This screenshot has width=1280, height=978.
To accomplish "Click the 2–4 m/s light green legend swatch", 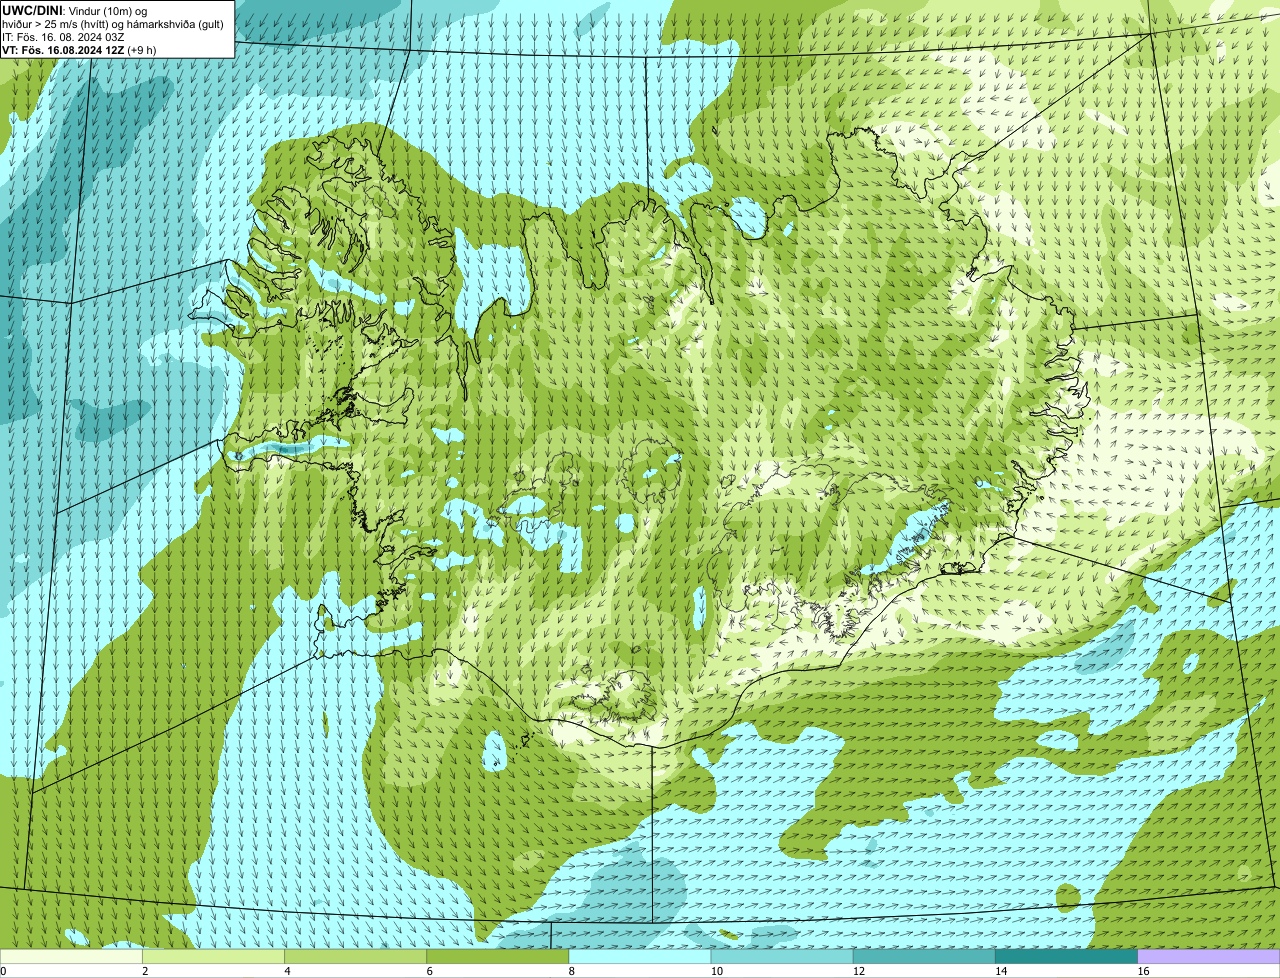I will tap(213, 957).
